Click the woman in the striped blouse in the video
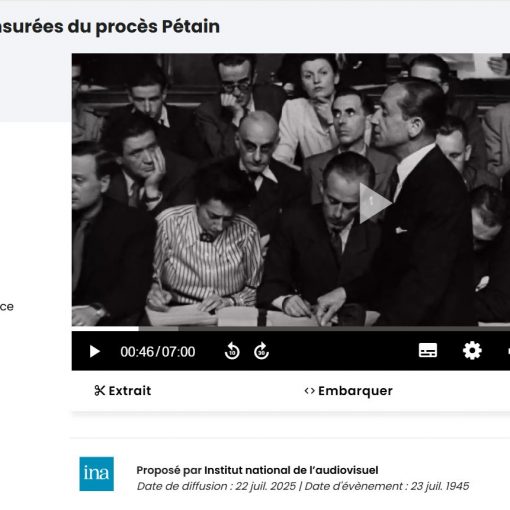 click(207, 247)
